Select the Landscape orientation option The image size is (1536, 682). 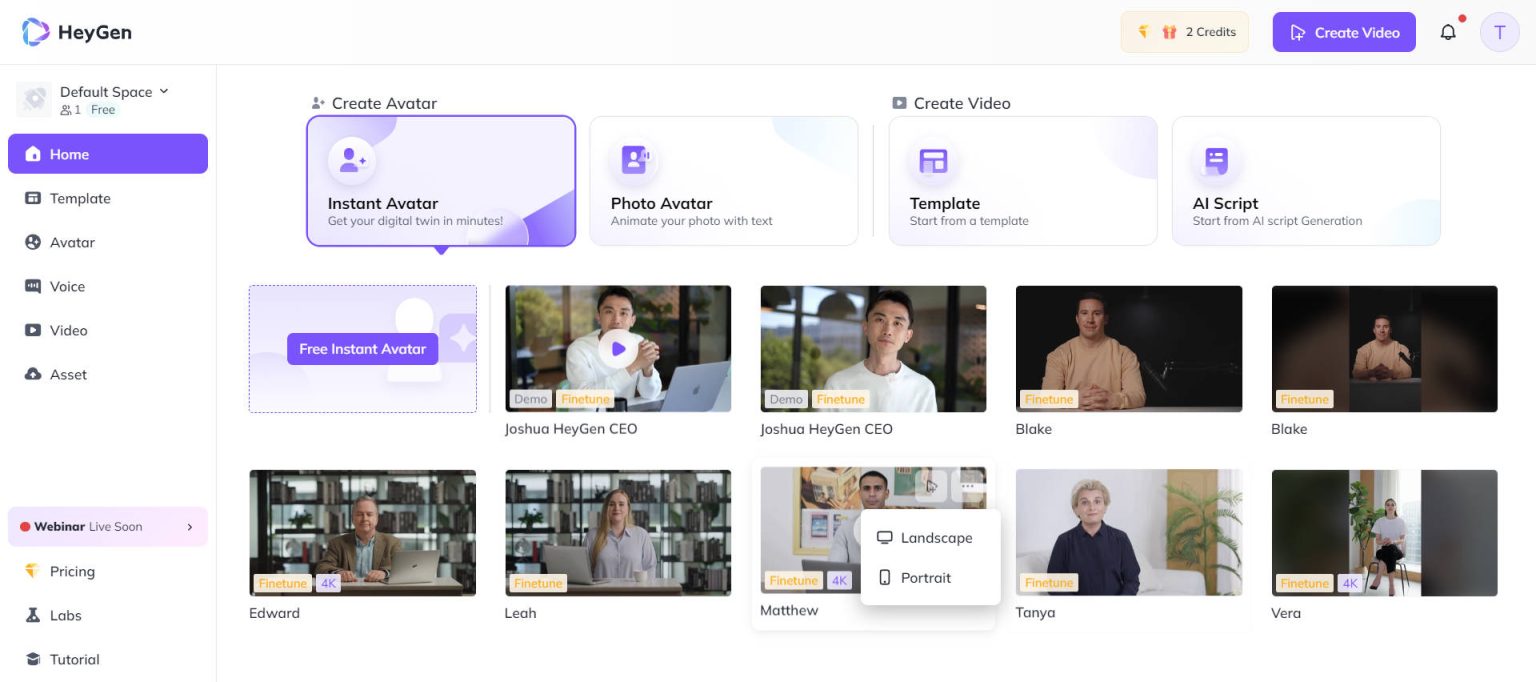[936, 537]
